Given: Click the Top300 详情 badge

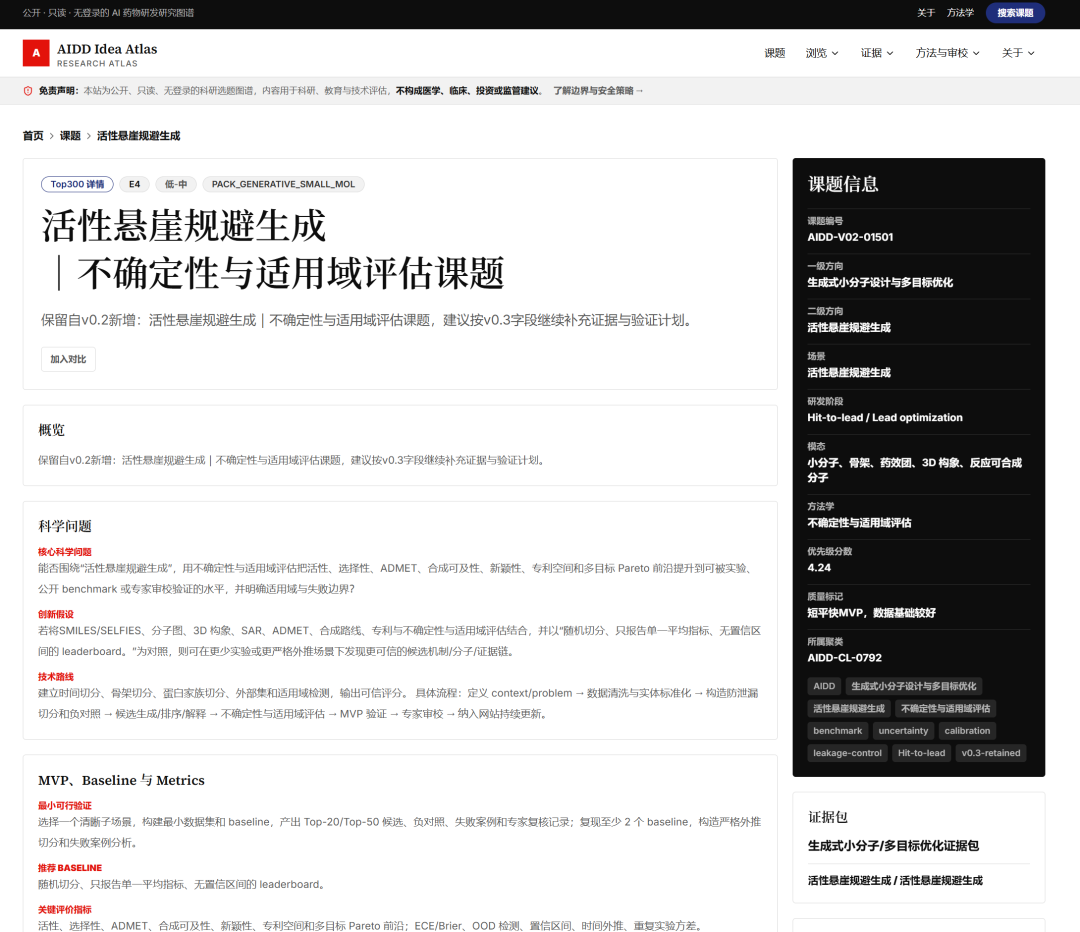Looking at the screenshot, I should click(x=77, y=185).
